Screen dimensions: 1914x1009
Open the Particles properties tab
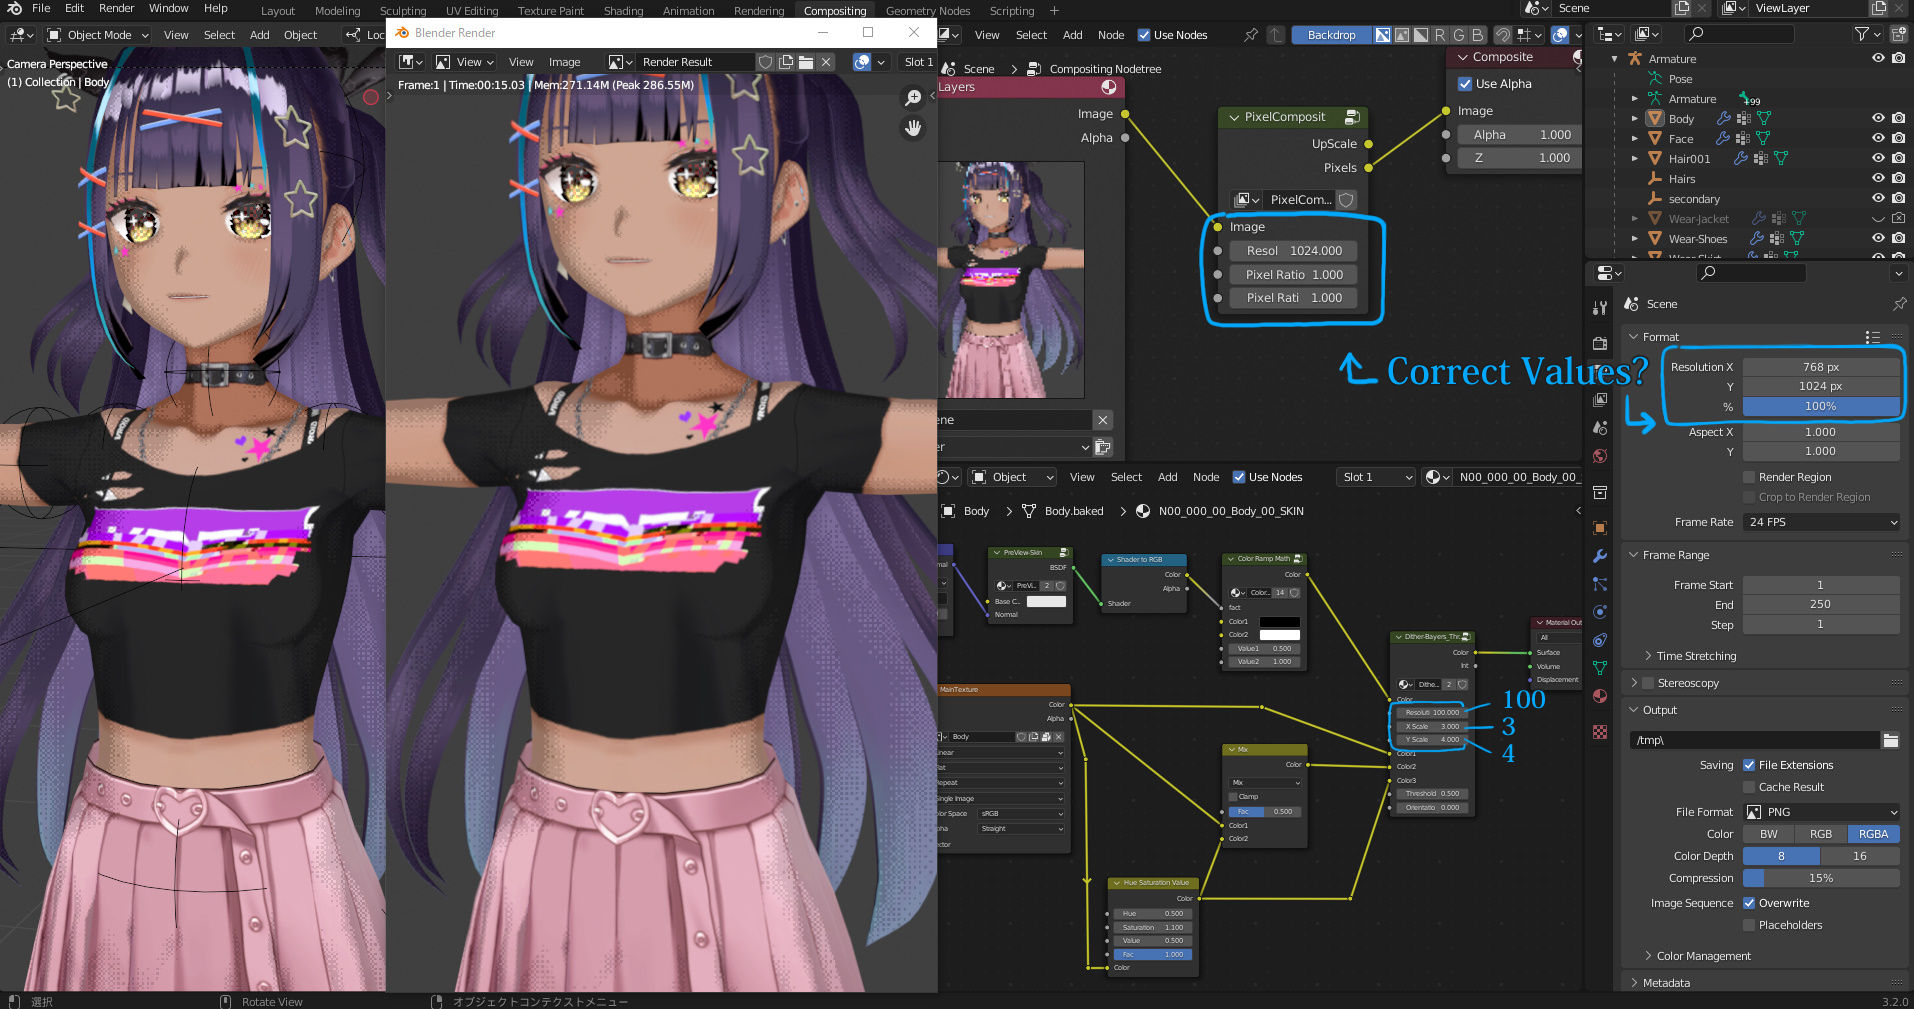point(1600,584)
